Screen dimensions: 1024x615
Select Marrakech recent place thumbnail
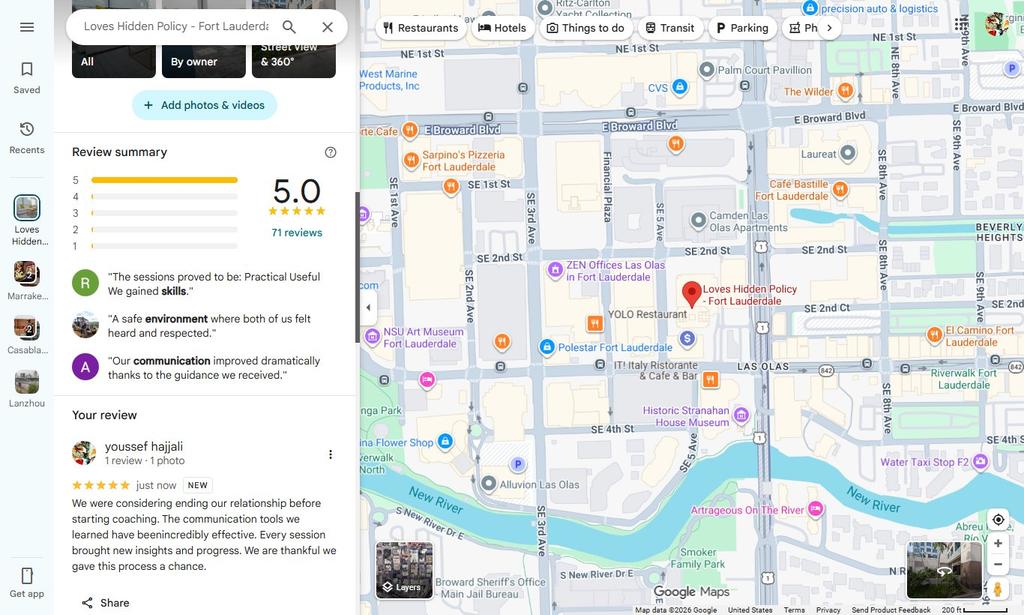[27, 274]
